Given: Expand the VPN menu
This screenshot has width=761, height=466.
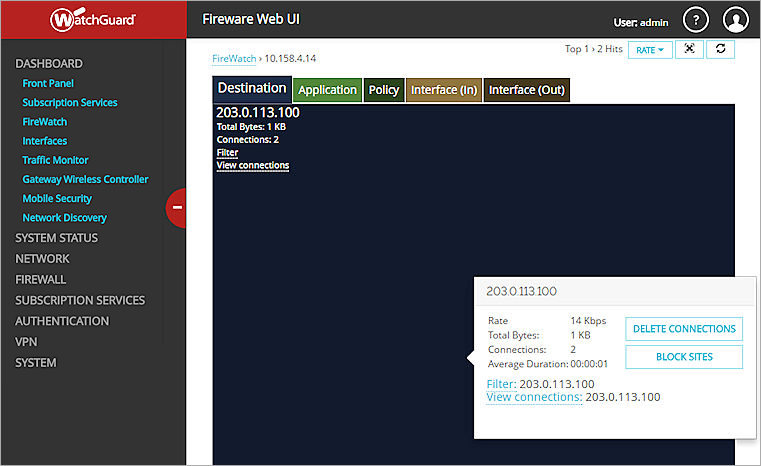Looking at the screenshot, I should [x=26, y=342].
